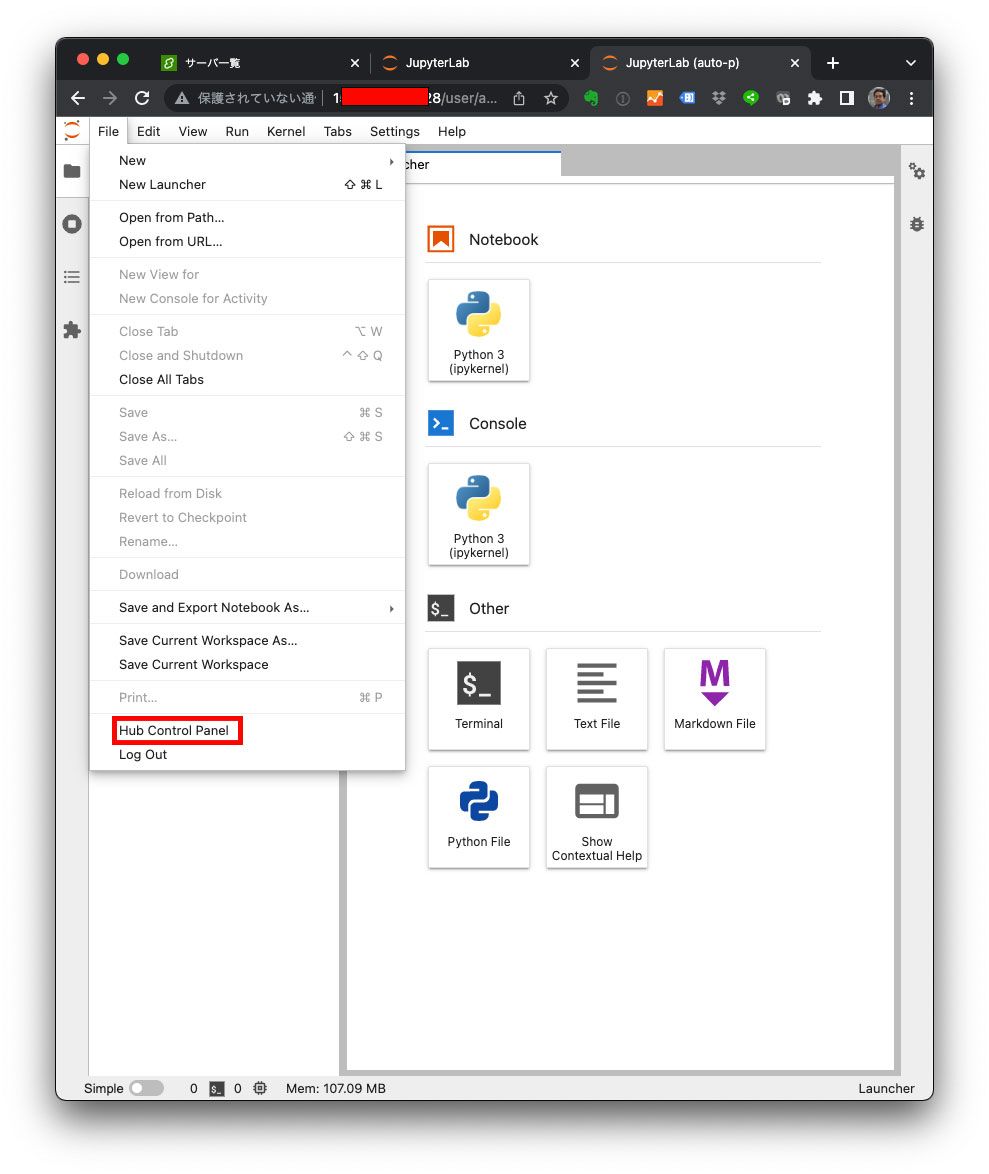Screen dimensions: 989x1174
Task: Open the Property Inspector gears icon
Action: (x=916, y=171)
